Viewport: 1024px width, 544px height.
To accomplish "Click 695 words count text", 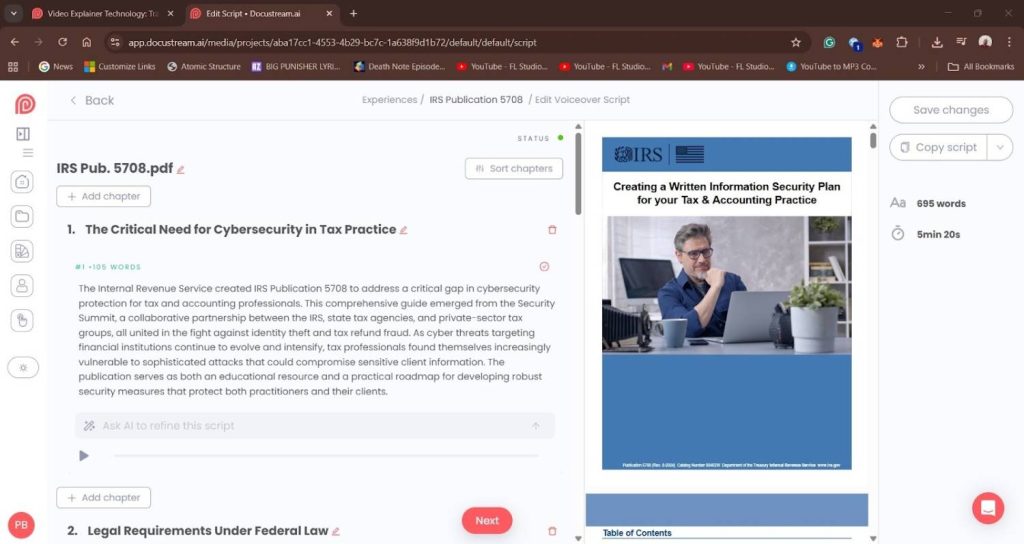I will [x=941, y=204].
